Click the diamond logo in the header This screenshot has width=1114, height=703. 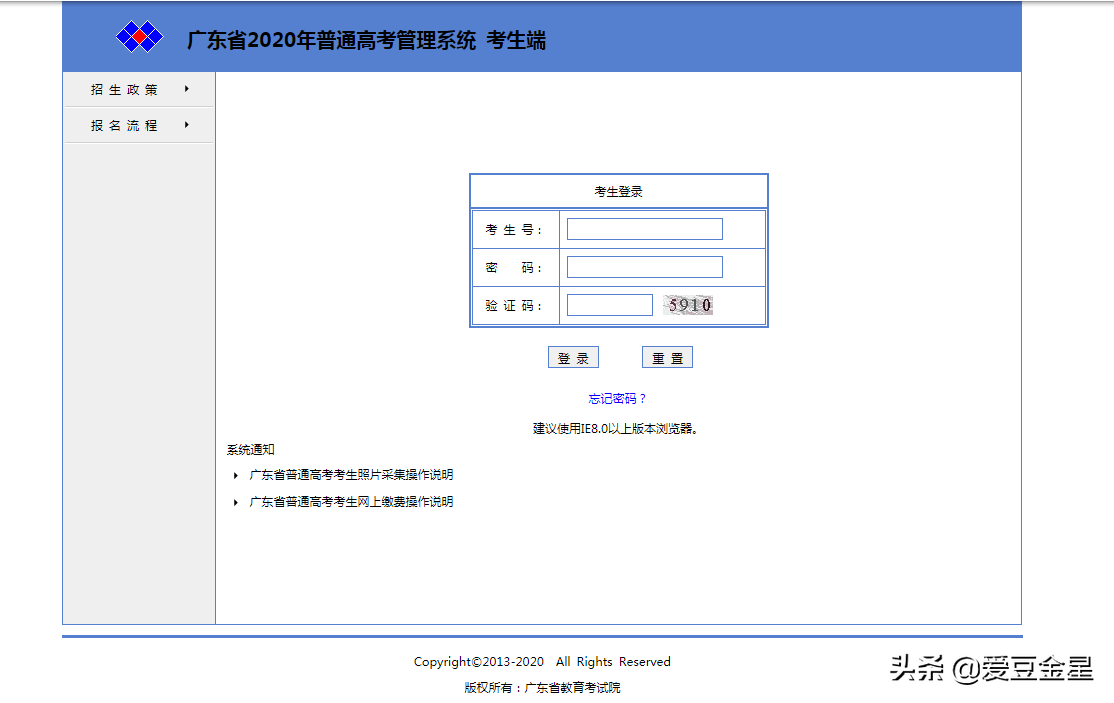[x=140, y=36]
